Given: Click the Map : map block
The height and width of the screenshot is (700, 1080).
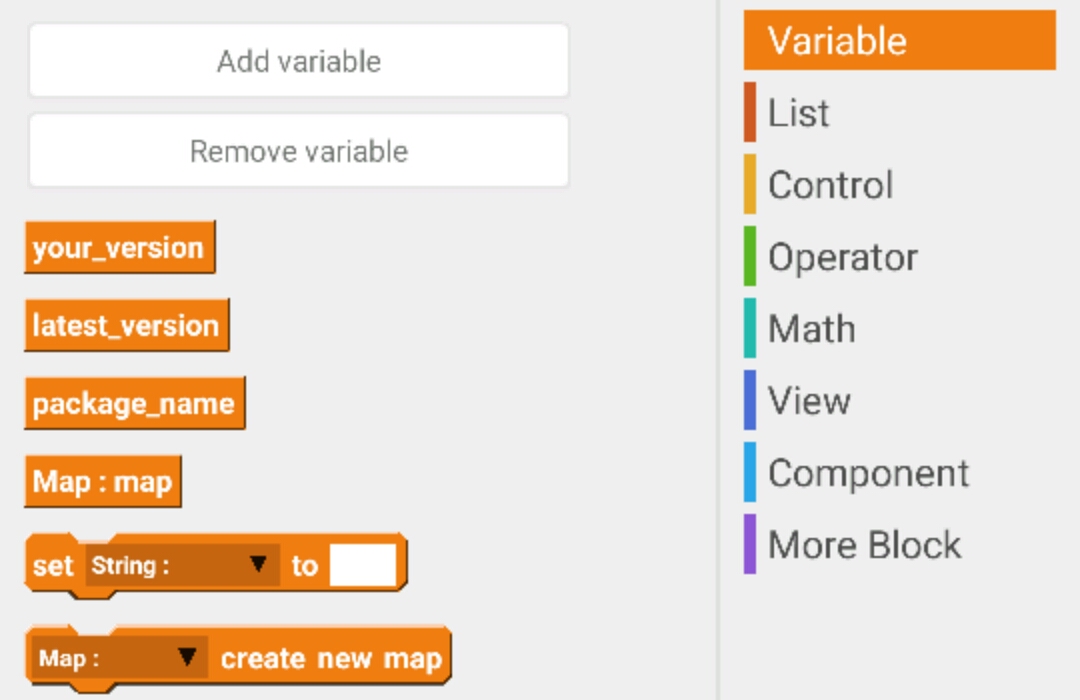Looking at the screenshot, I should (102, 482).
